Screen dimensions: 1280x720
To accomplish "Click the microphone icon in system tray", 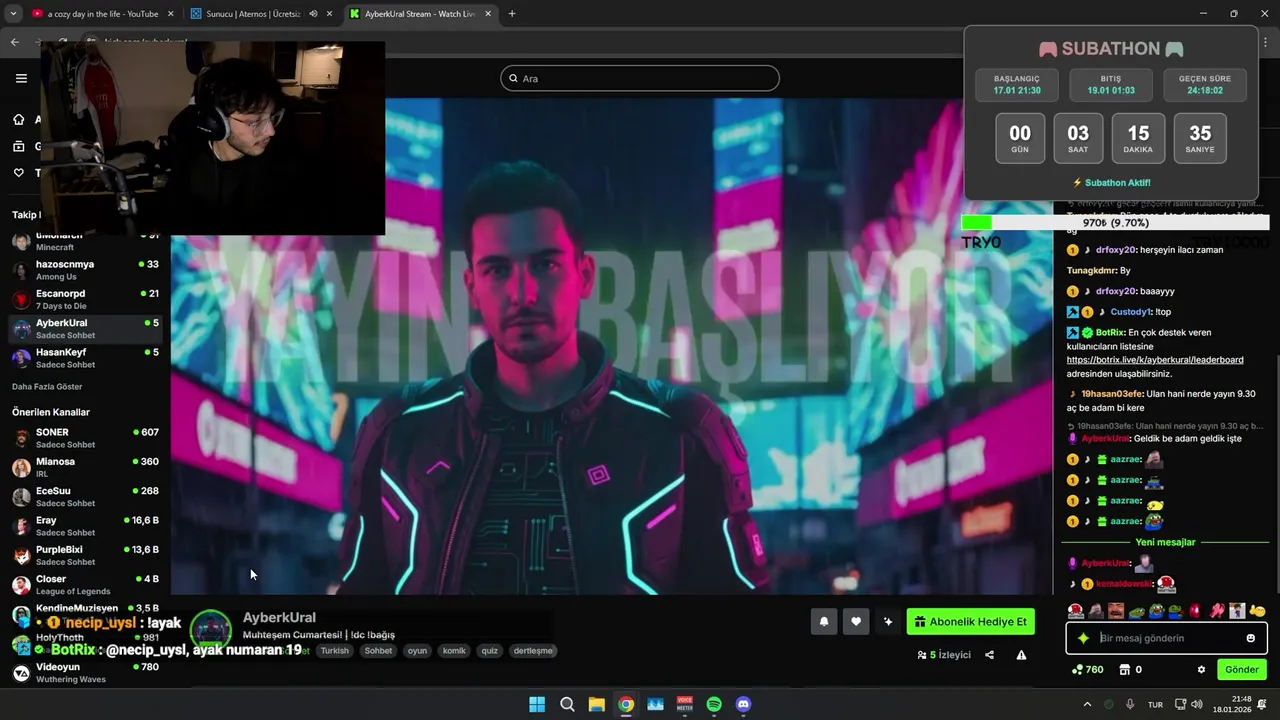I will (x=1130, y=704).
